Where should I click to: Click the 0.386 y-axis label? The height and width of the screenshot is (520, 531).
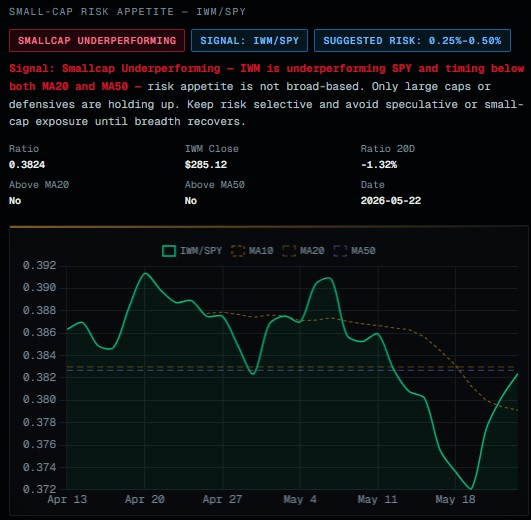[x=39, y=332]
